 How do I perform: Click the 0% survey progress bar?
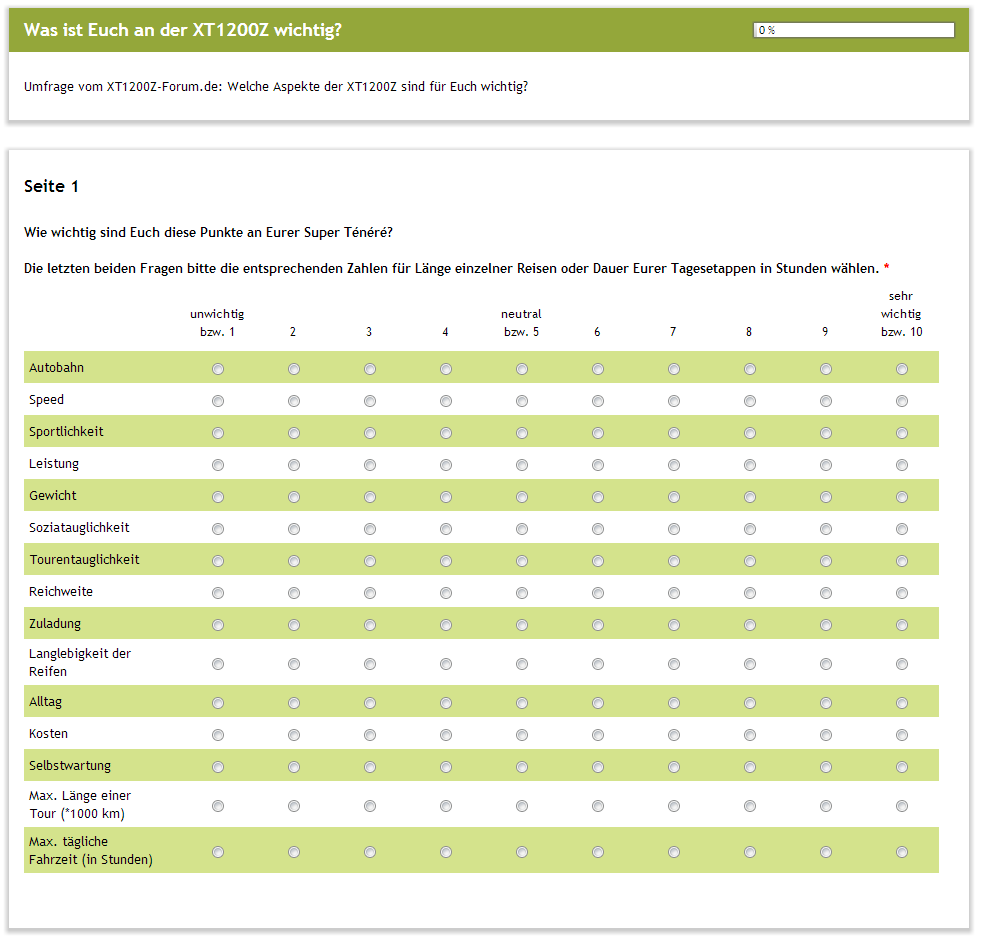click(854, 30)
